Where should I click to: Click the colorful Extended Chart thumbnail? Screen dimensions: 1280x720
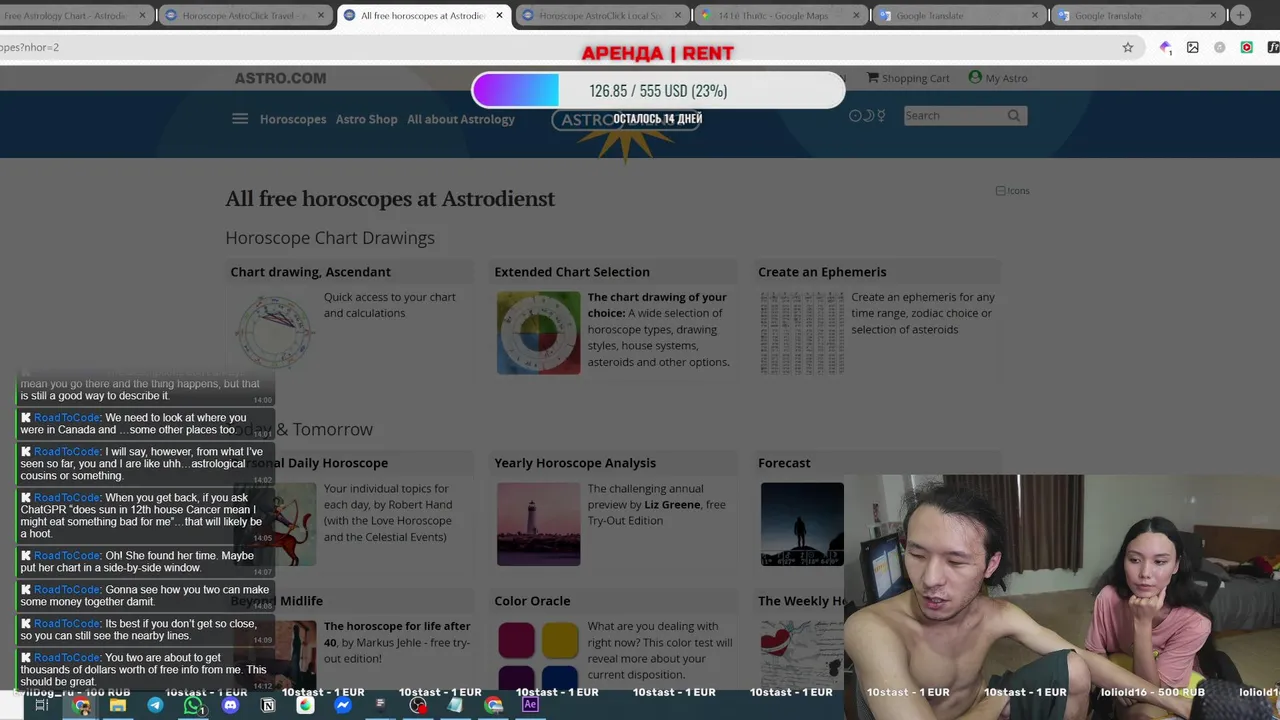[x=538, y=333]
